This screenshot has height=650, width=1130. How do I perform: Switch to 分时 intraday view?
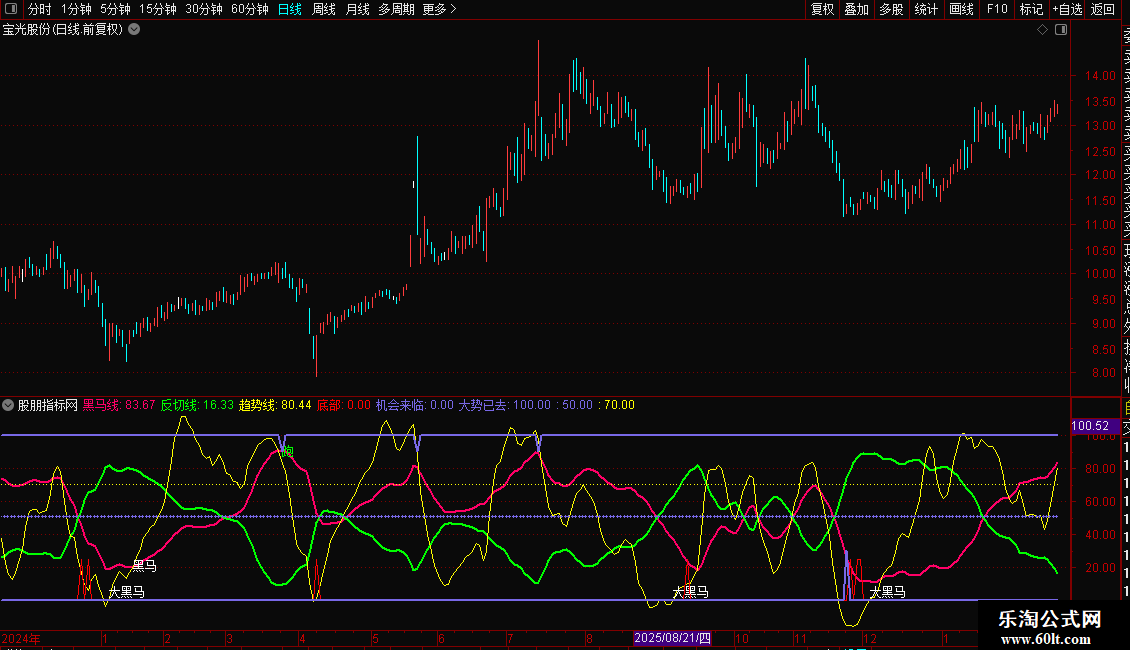(39, 10)
